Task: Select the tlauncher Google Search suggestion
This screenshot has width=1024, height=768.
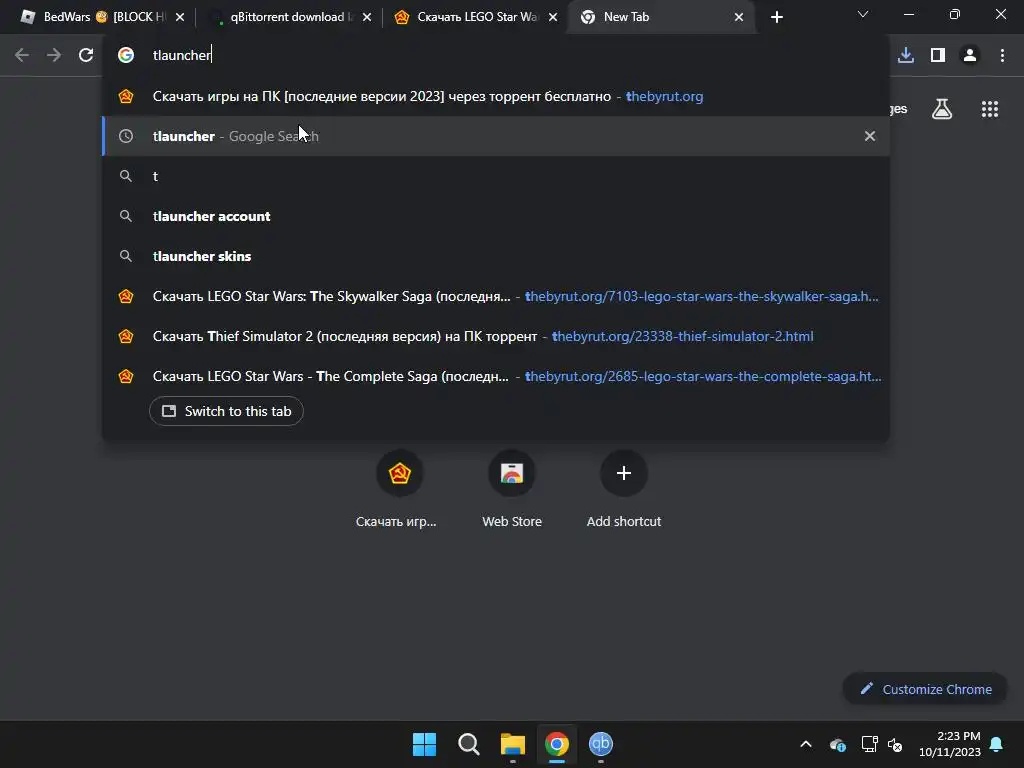Action: (496, 136)
